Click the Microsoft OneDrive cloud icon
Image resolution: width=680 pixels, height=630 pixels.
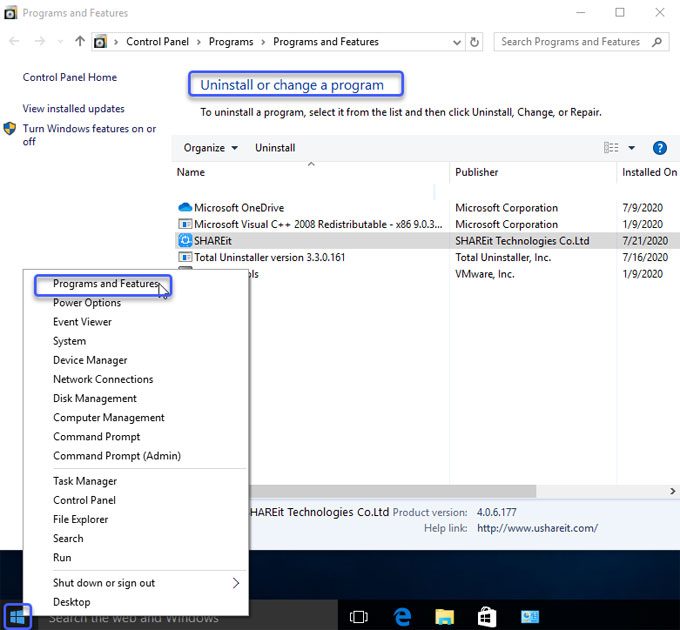[185, 207]
